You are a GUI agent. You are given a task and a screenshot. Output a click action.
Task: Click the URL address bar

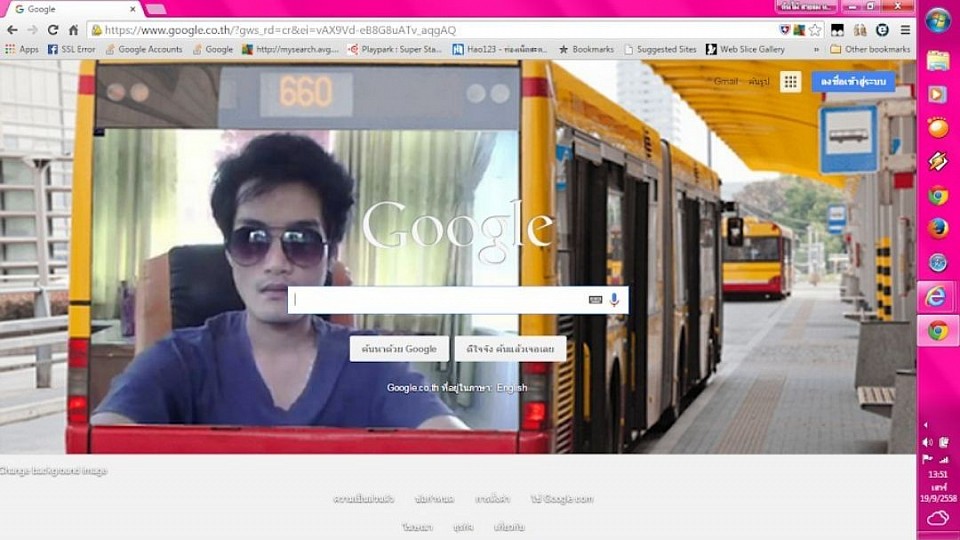(432, 30)
